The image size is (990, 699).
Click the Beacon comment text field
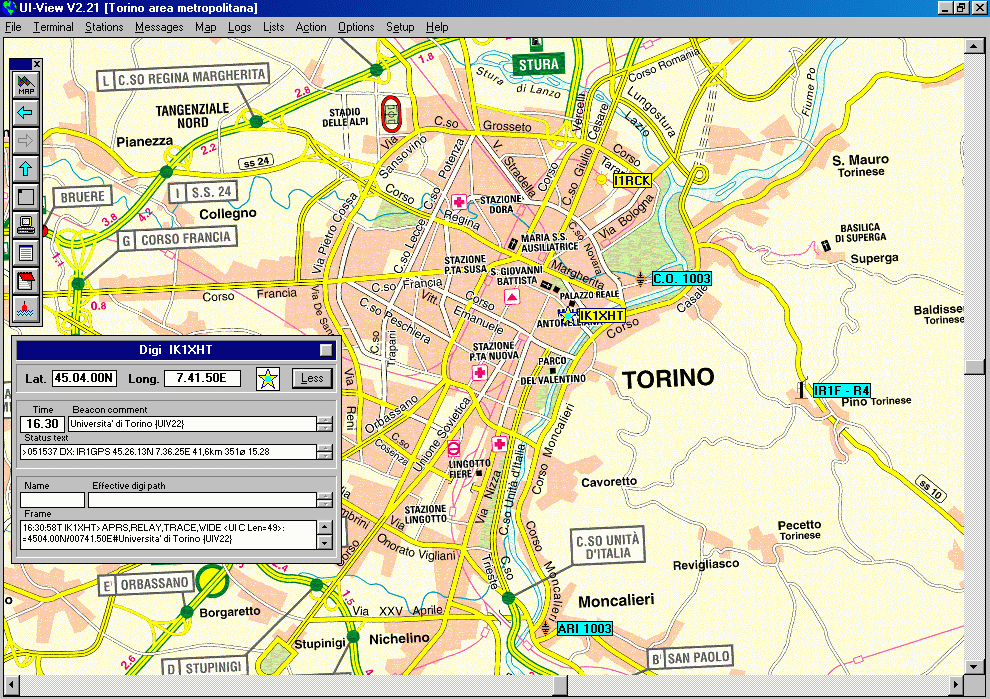point(192,424)
